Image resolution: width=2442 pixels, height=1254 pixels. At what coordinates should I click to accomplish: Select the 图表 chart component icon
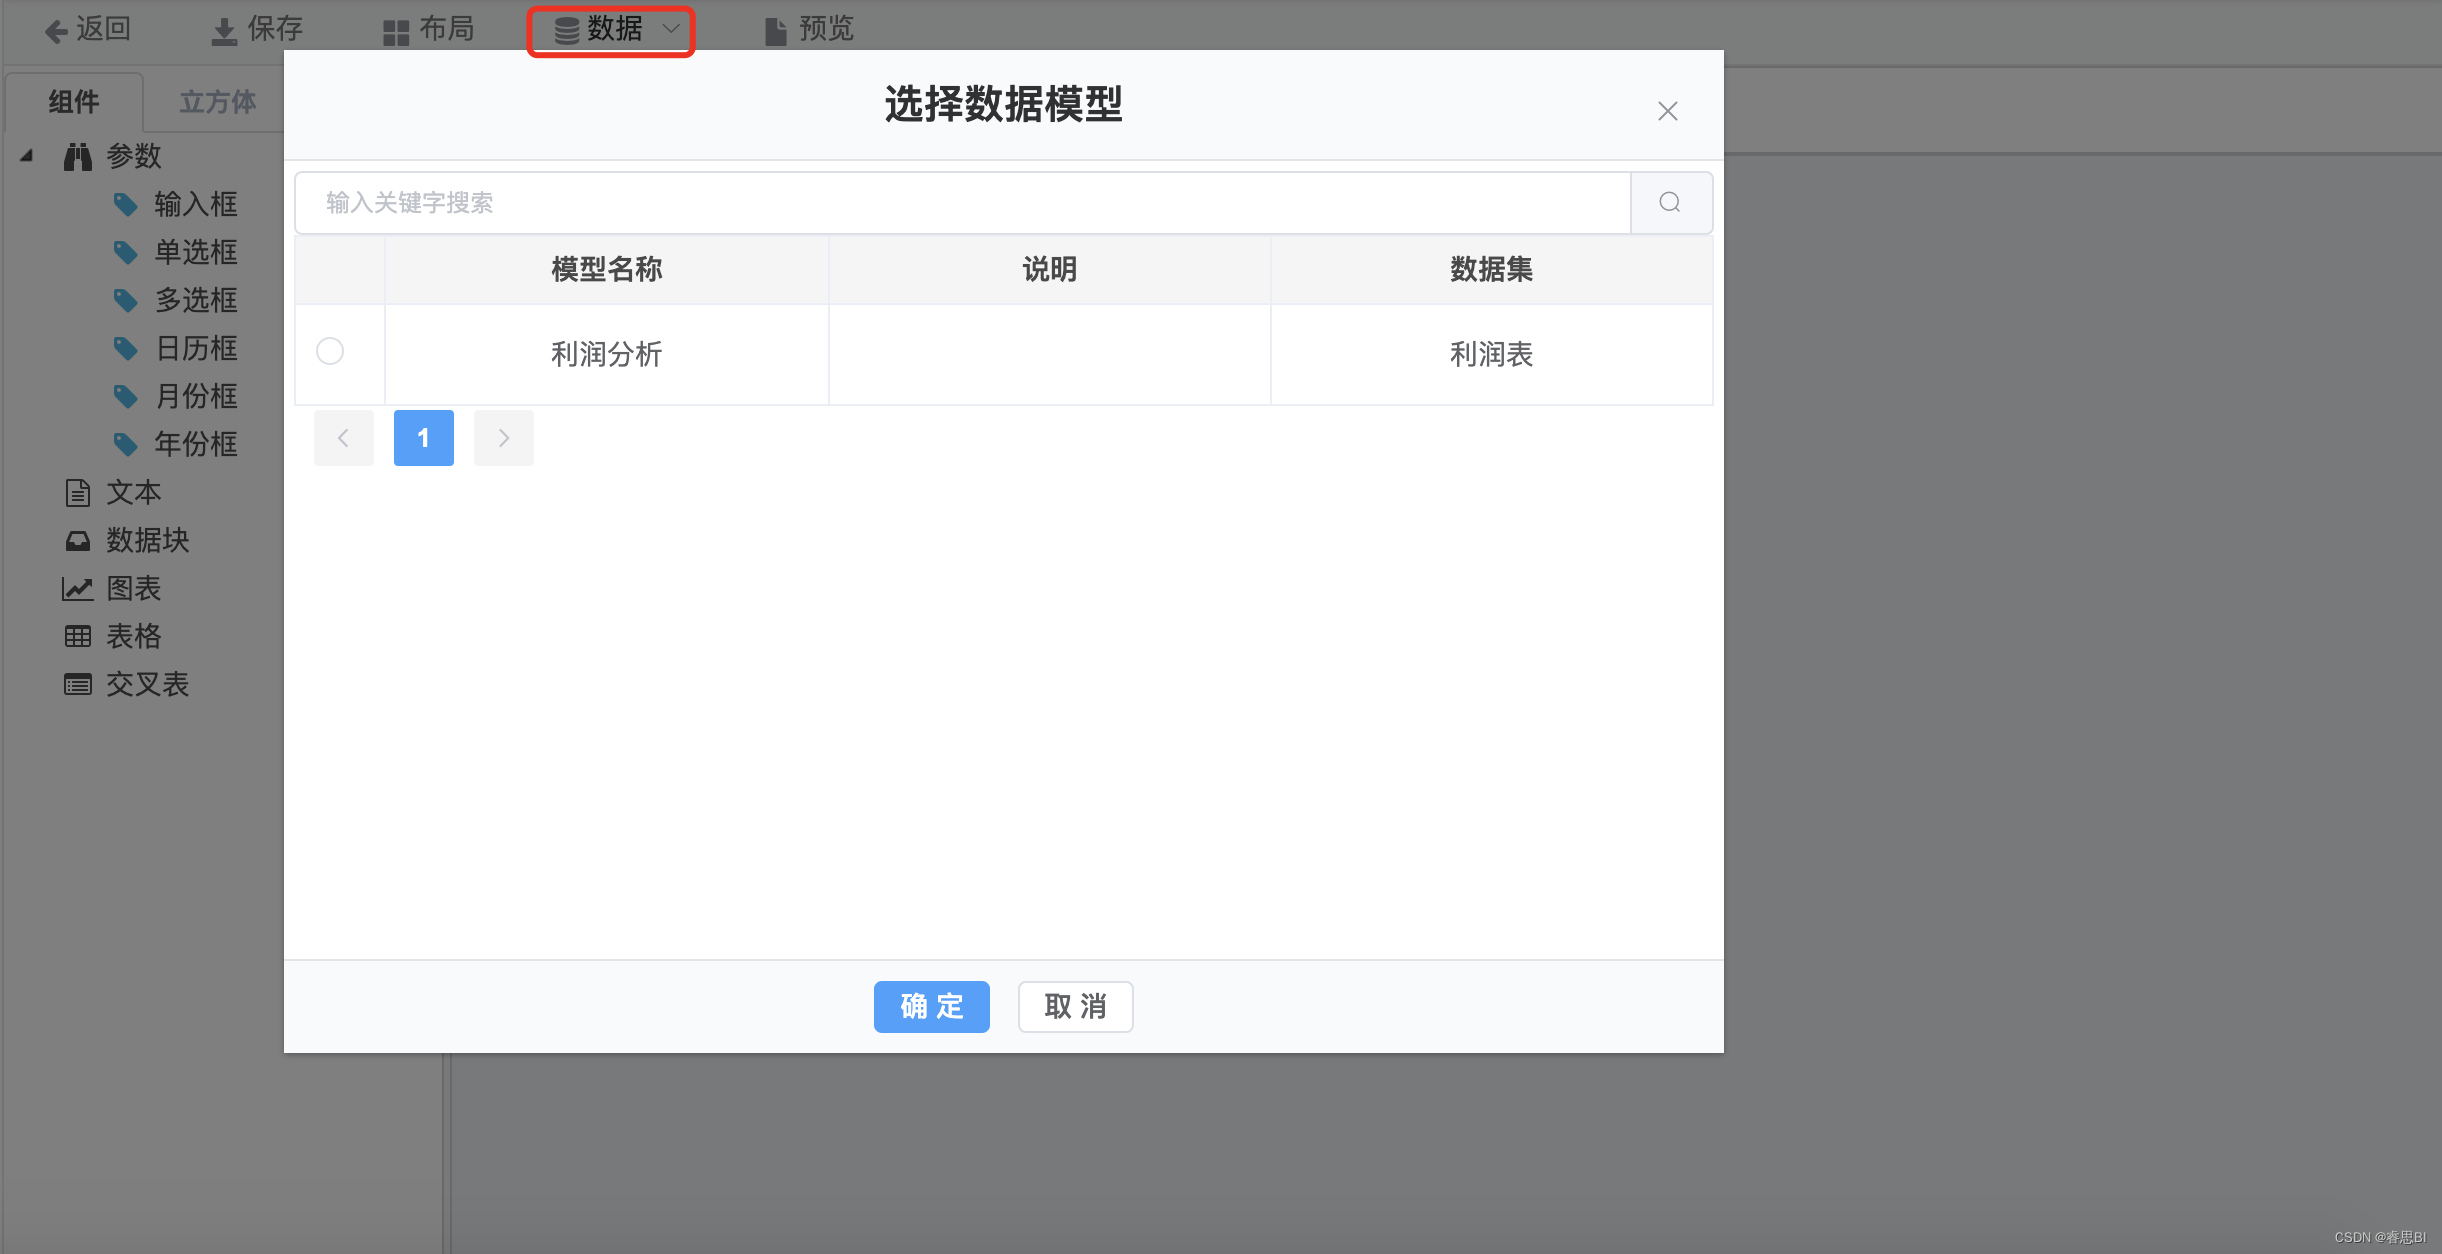[78, 588]
